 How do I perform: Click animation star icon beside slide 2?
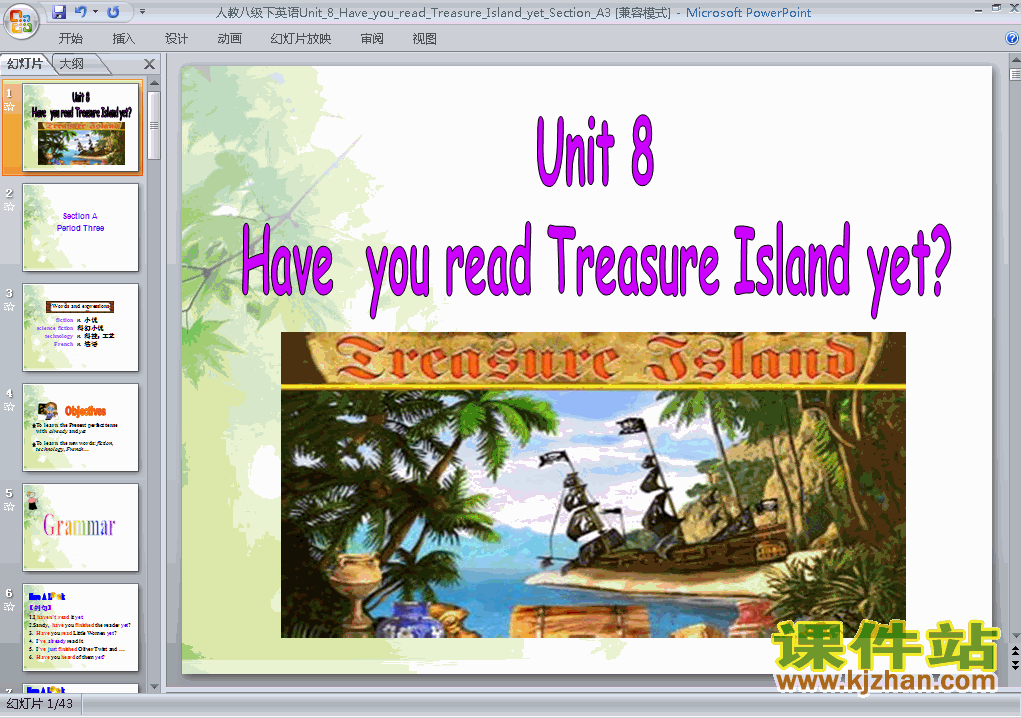[x=9, y=207]
